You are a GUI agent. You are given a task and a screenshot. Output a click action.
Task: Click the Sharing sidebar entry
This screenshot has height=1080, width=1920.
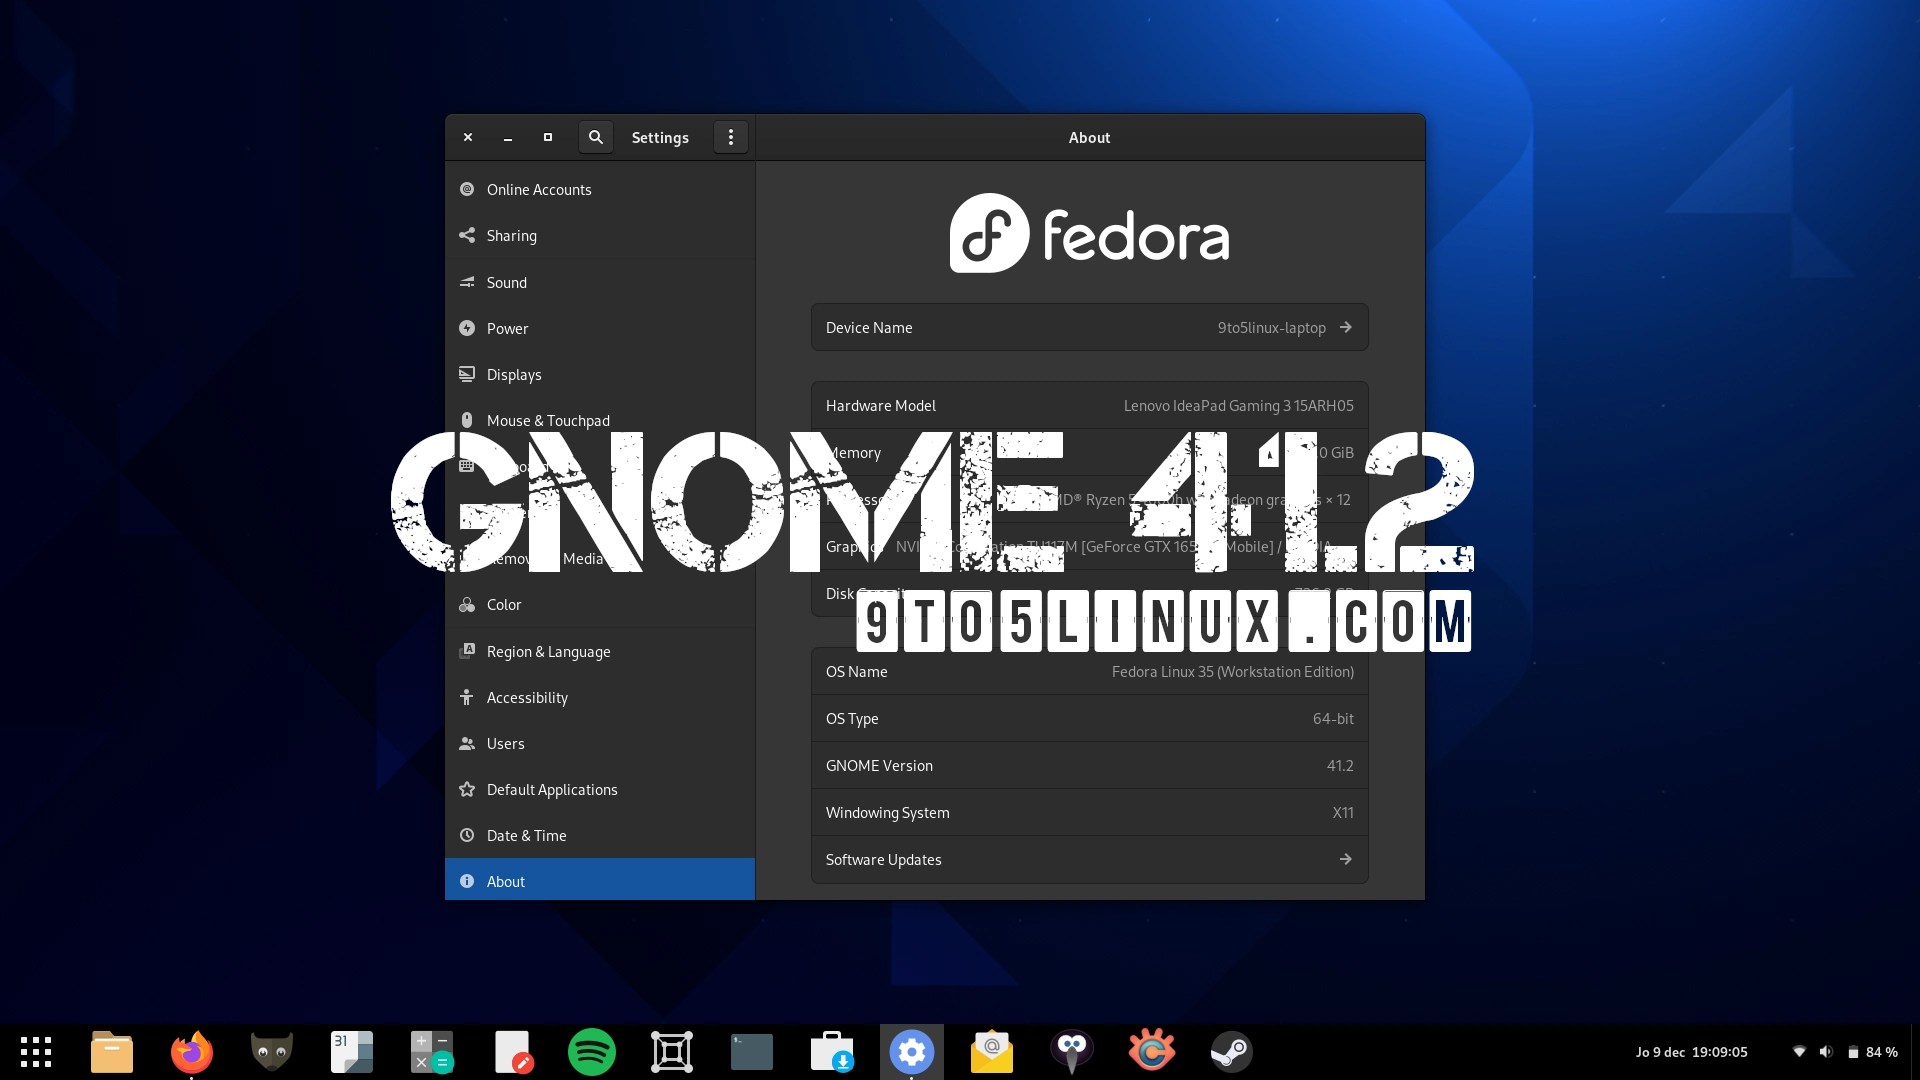coord(512,235)
